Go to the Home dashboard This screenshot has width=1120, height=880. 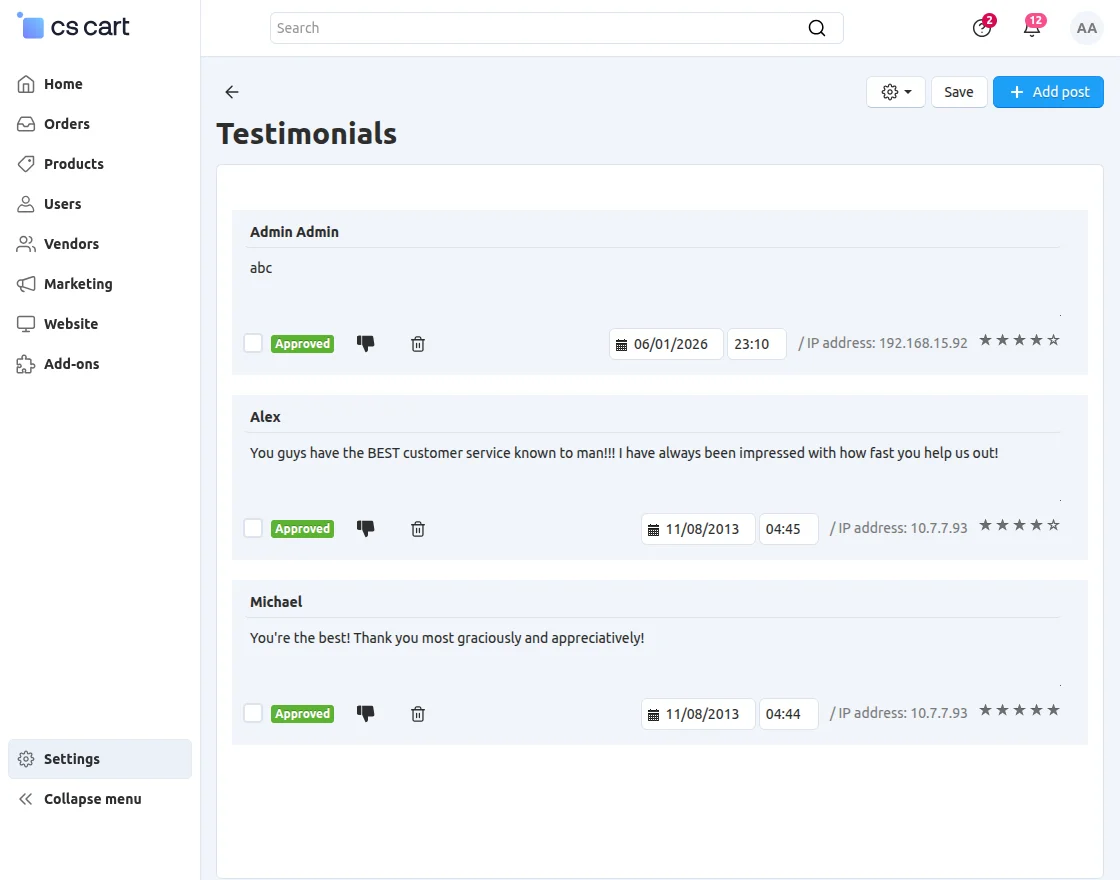[x=63, y=84]
